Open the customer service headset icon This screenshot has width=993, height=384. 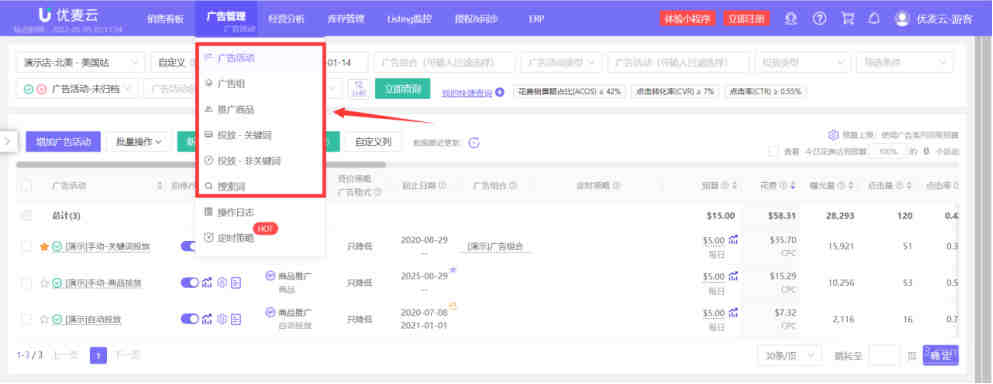point(790,18)
